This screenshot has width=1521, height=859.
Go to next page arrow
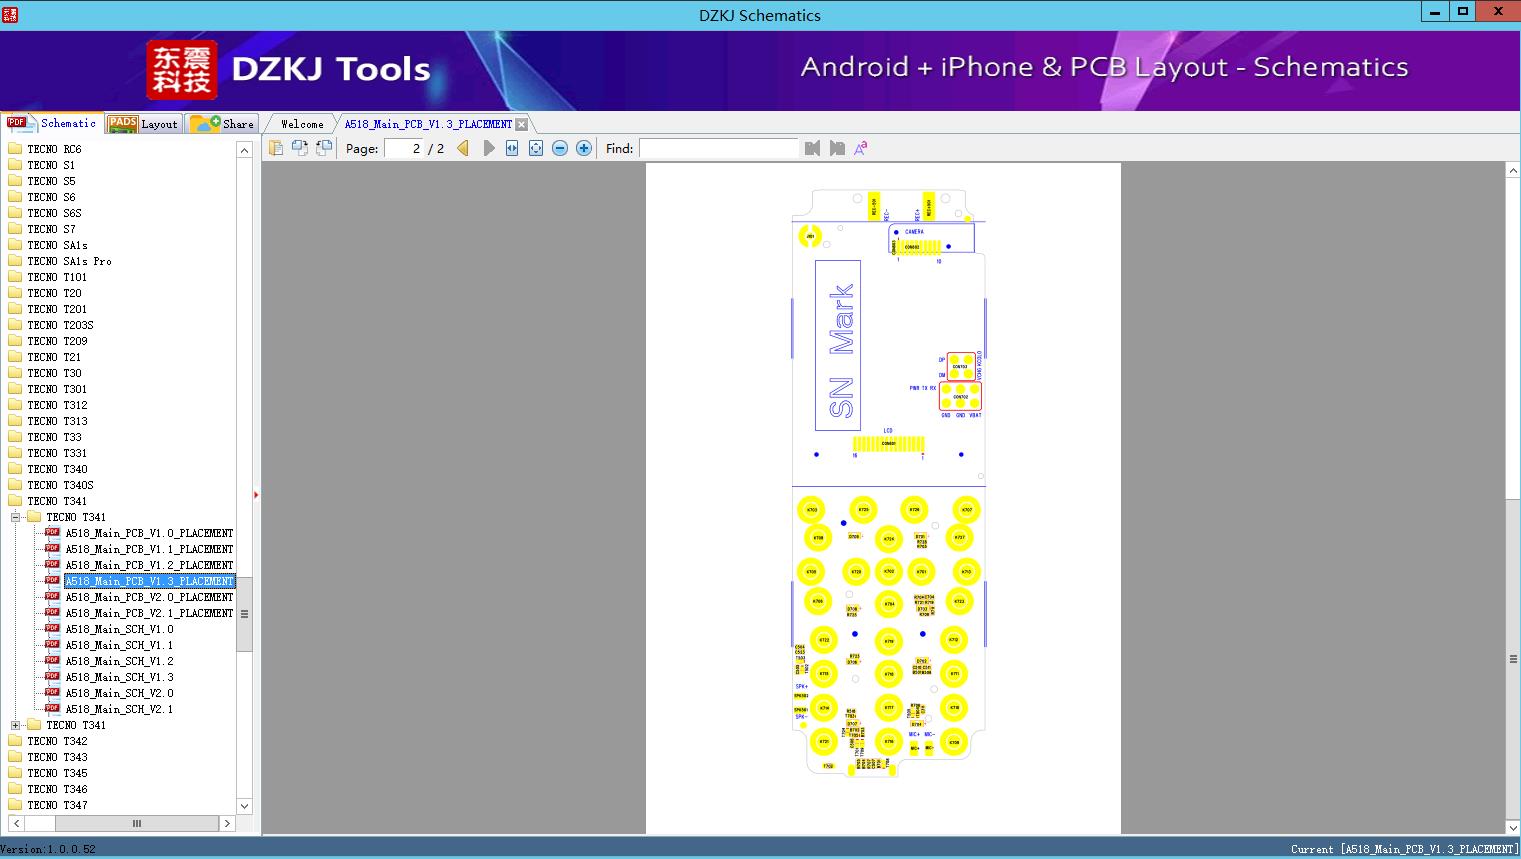pyautogui.click(x=488, y=148)
